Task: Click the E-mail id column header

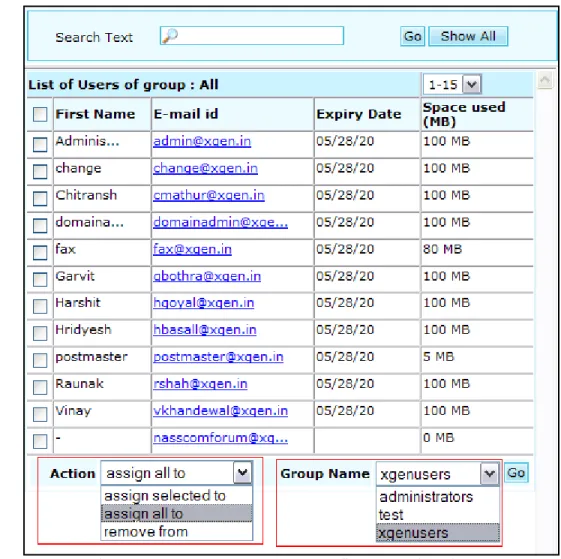Action: [186, 114]
